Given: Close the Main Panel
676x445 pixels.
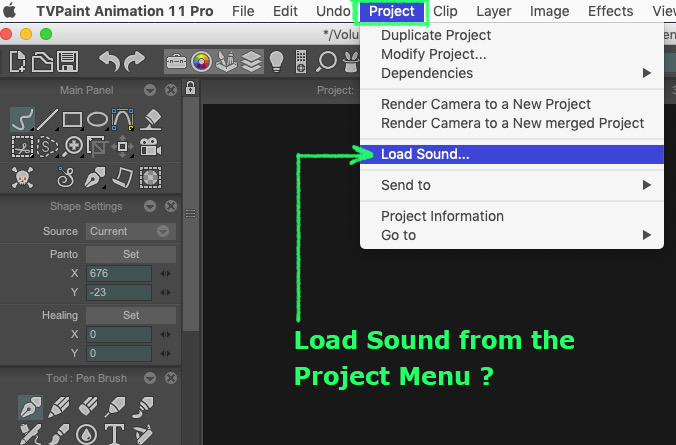Looking at the screenshot, I should [171, 90].
